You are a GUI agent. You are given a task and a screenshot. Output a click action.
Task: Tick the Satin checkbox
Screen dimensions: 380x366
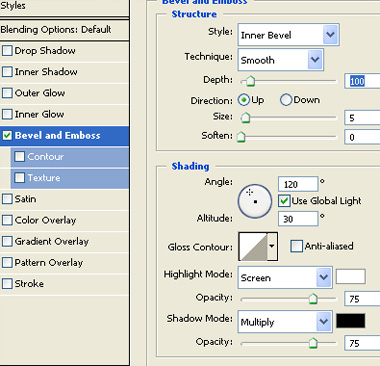(x=7, y=199)
